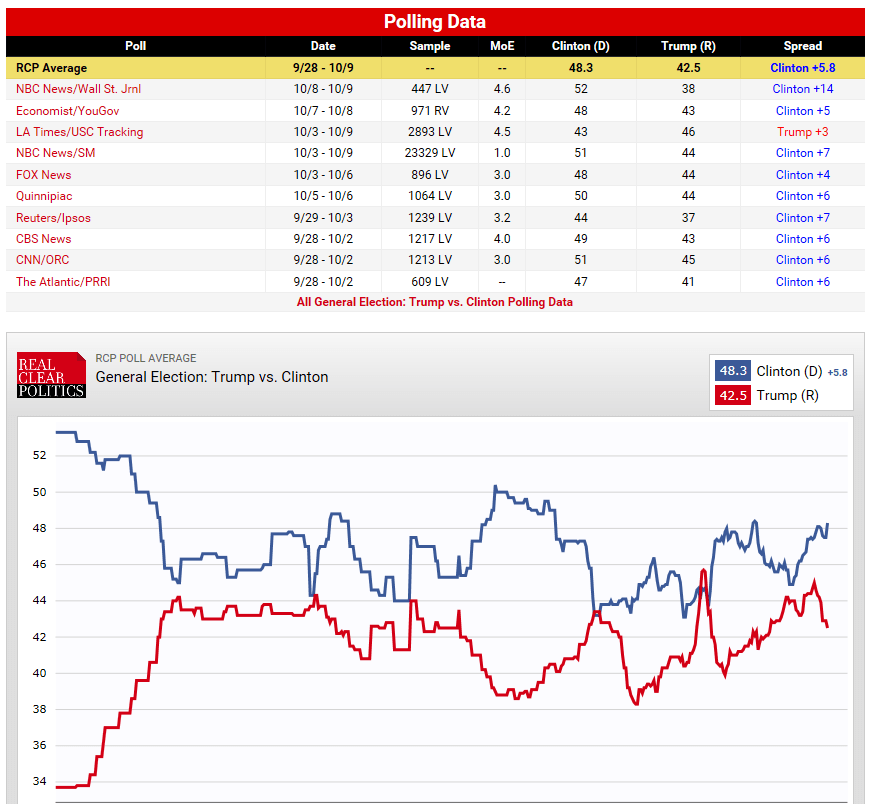
Task: Click the RCP Average Clinton +5.8 spread
Action: [x=803, y=68]
